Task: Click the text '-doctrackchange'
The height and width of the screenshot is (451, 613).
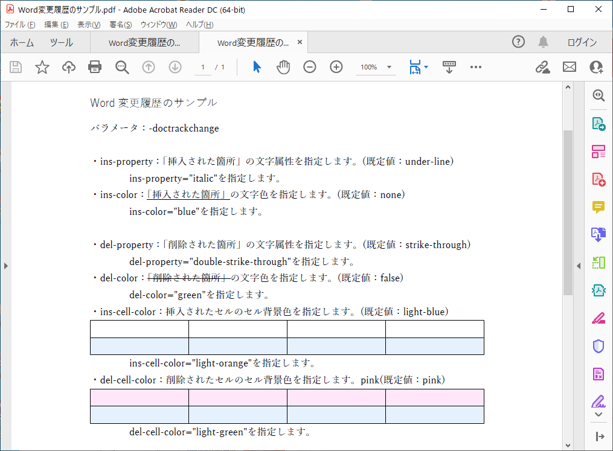Action: pyautogui.click(x=184, y=128)
